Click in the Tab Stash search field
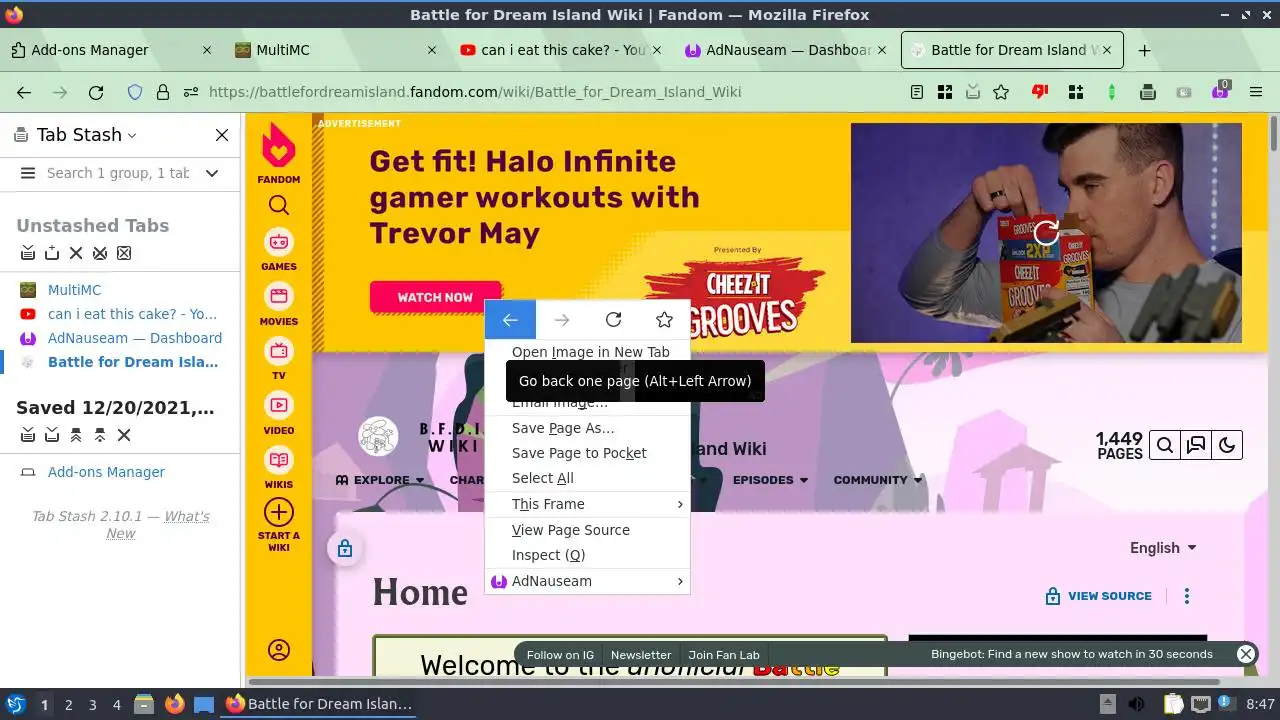 pos(118,173)
